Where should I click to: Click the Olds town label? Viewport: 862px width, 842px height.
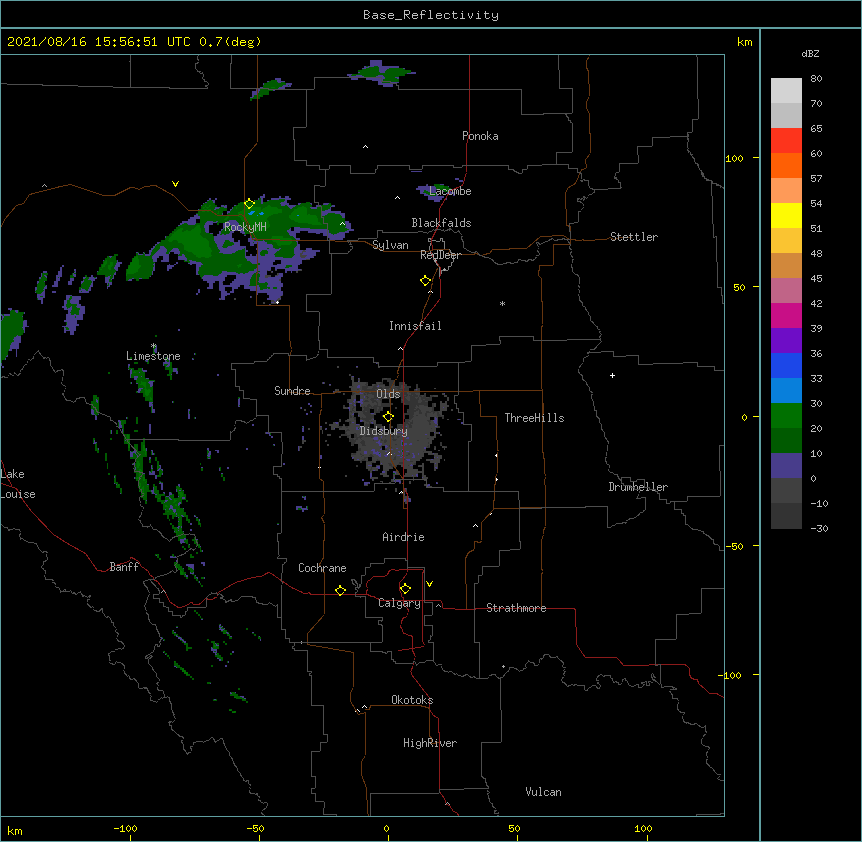click(x=388, y=394)
